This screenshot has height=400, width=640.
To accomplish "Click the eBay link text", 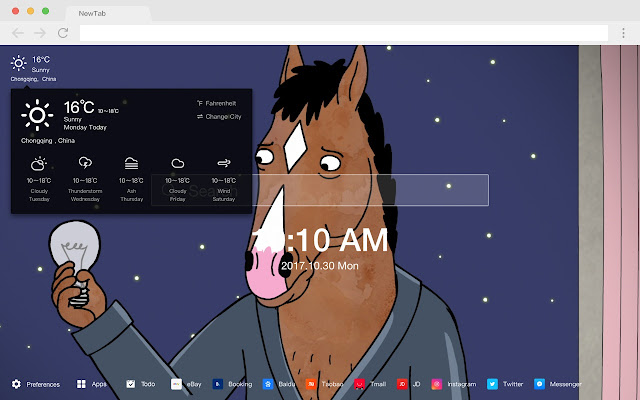I will (x=194, y=384).
